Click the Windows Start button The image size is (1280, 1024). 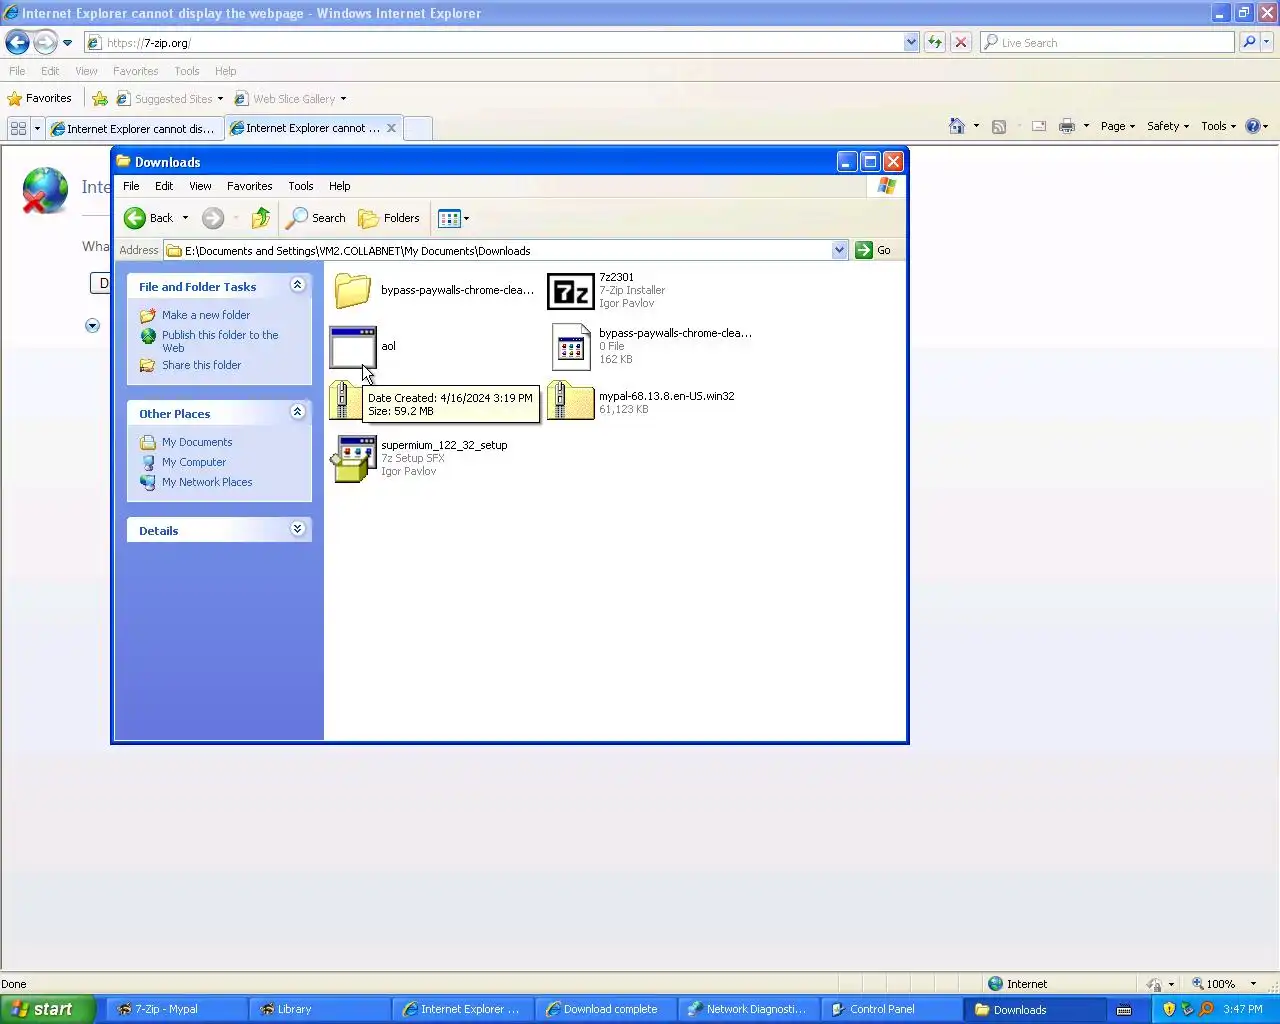(x=47, y=1009)
